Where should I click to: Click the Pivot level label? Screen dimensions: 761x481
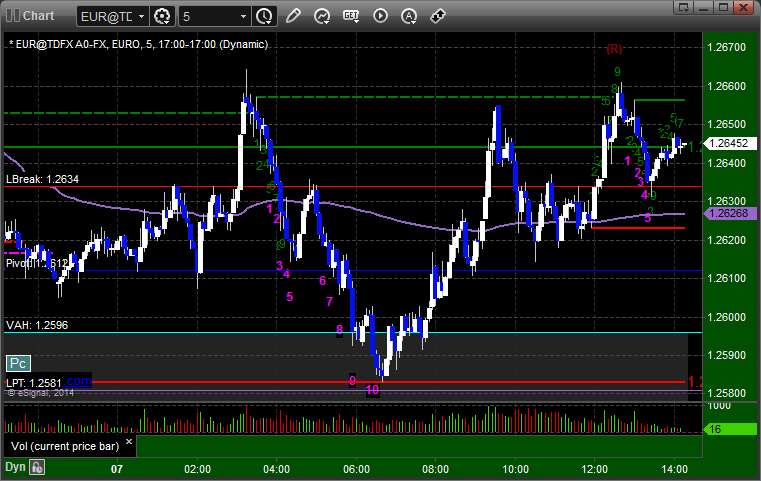(37, 264)
